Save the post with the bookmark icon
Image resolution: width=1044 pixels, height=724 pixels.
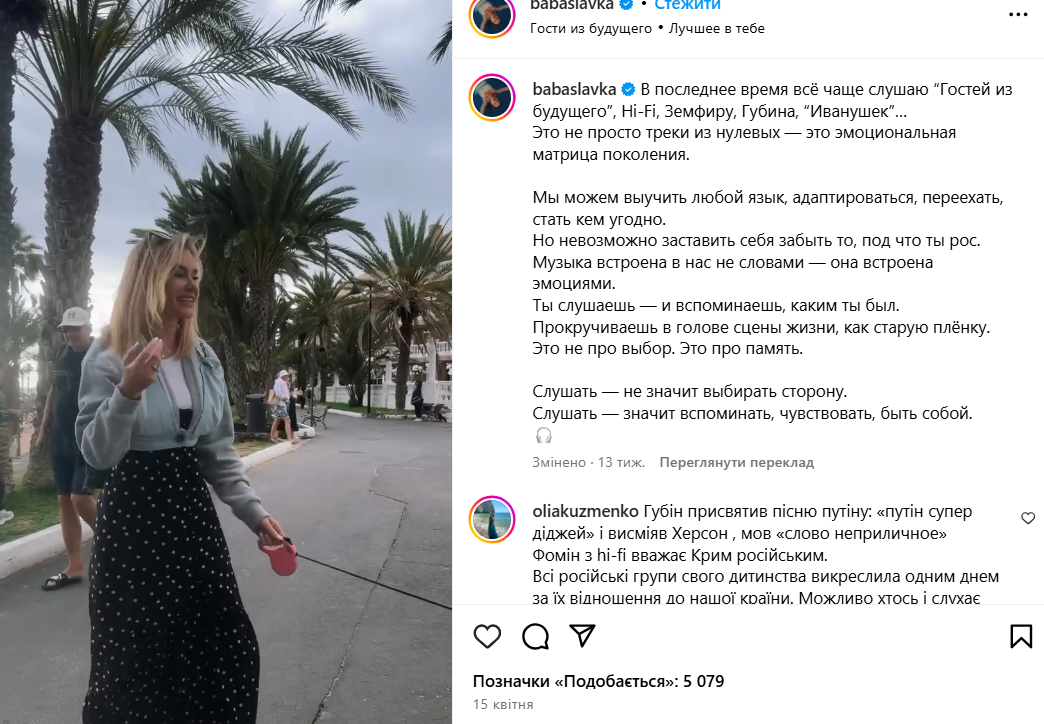click(1021, 636)
